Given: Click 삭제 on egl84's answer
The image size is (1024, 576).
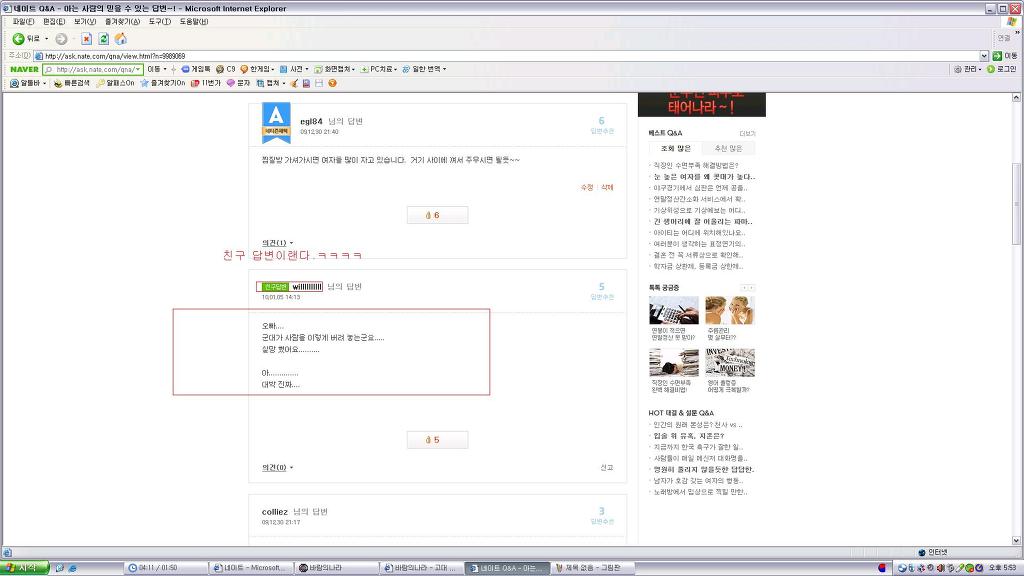Looking at the screenshot, I should click(x=607, y=187).
